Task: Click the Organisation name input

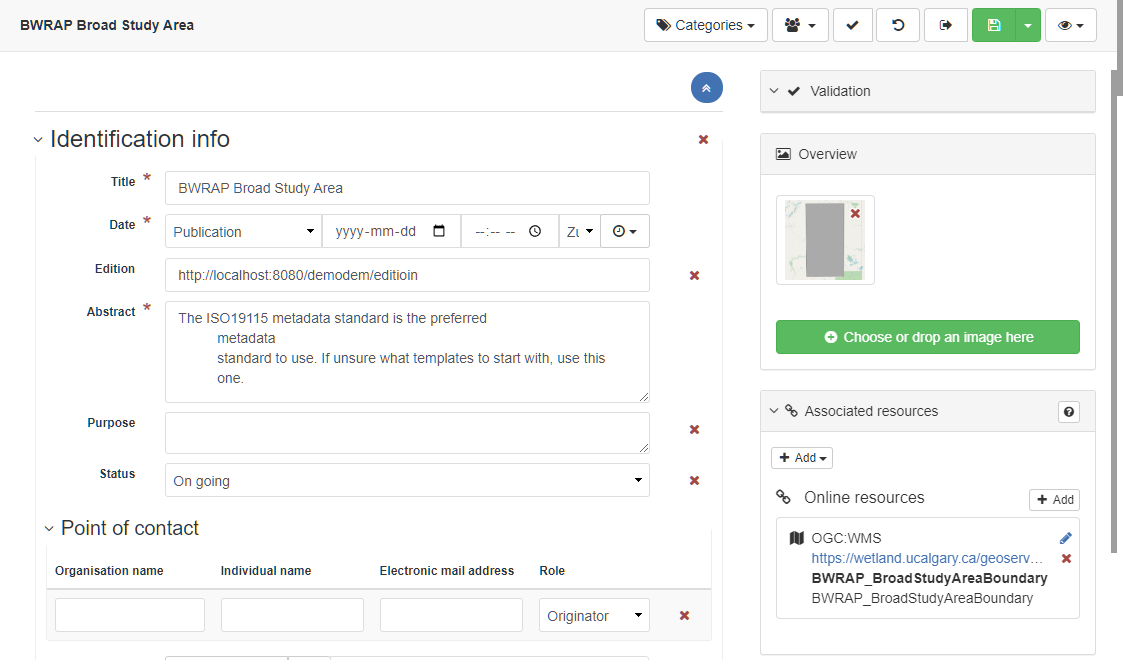Action: pos(130,615)
